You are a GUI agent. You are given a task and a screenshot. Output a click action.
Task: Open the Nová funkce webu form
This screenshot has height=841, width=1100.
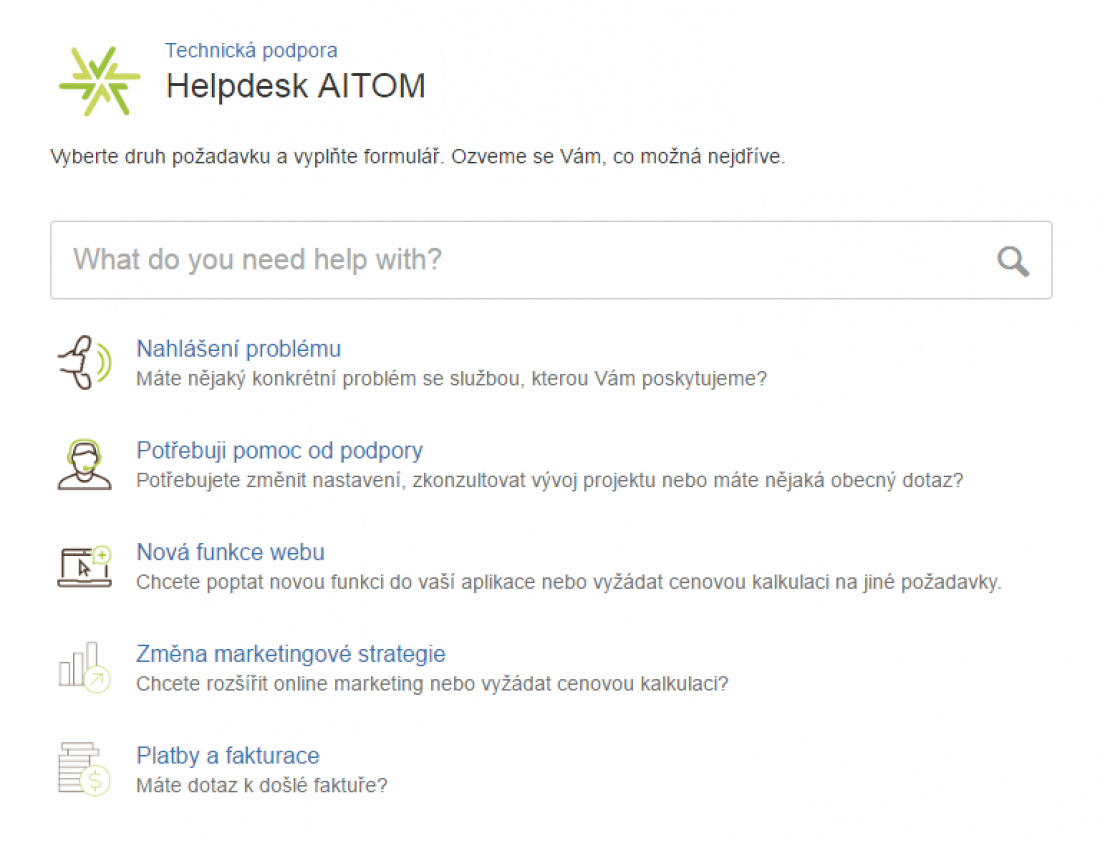pos(230,552)
